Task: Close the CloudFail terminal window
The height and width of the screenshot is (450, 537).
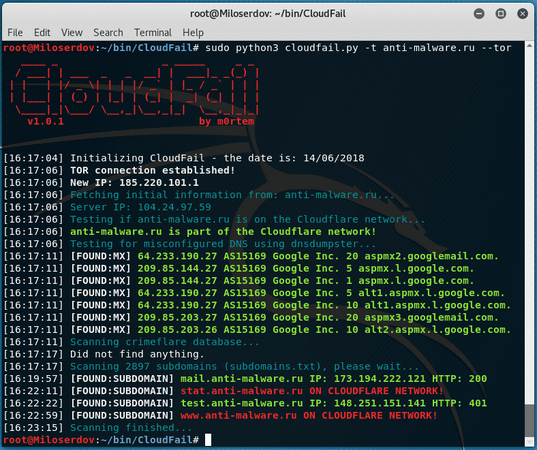Action: (522, 14)
